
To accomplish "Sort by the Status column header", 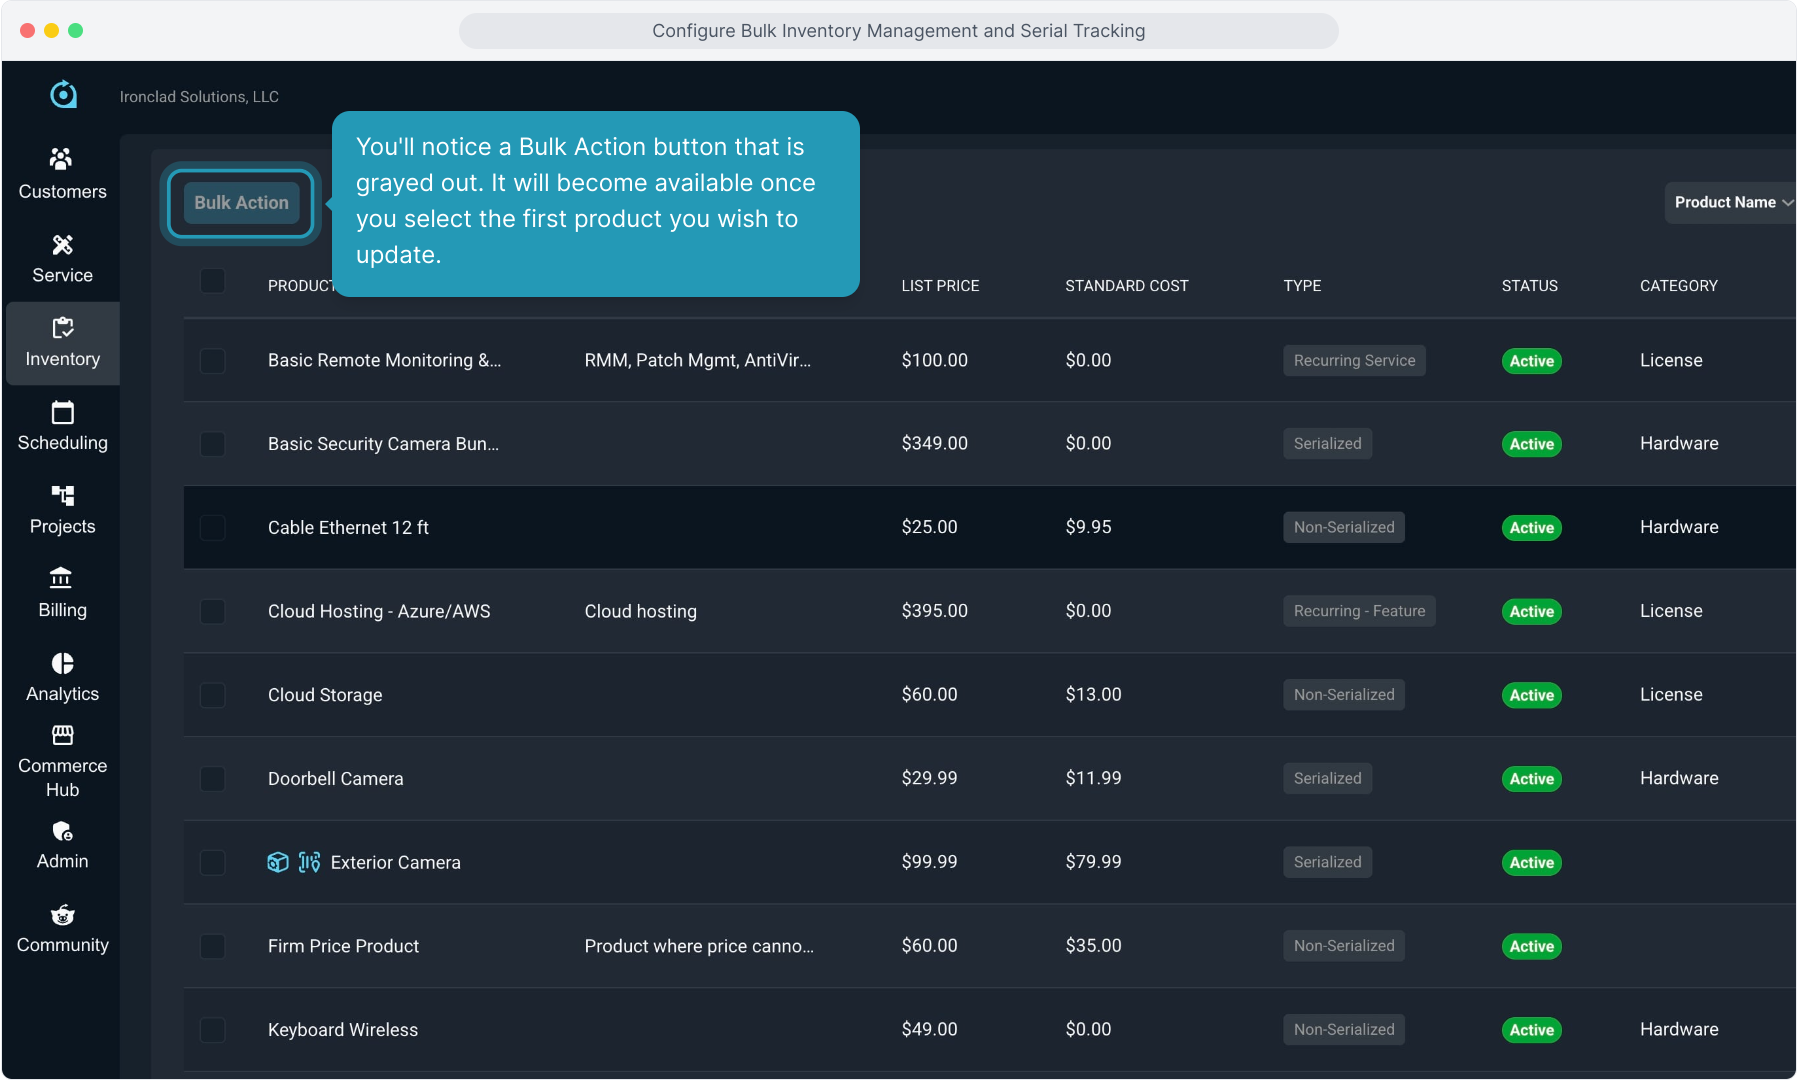I will (1528, 286).
